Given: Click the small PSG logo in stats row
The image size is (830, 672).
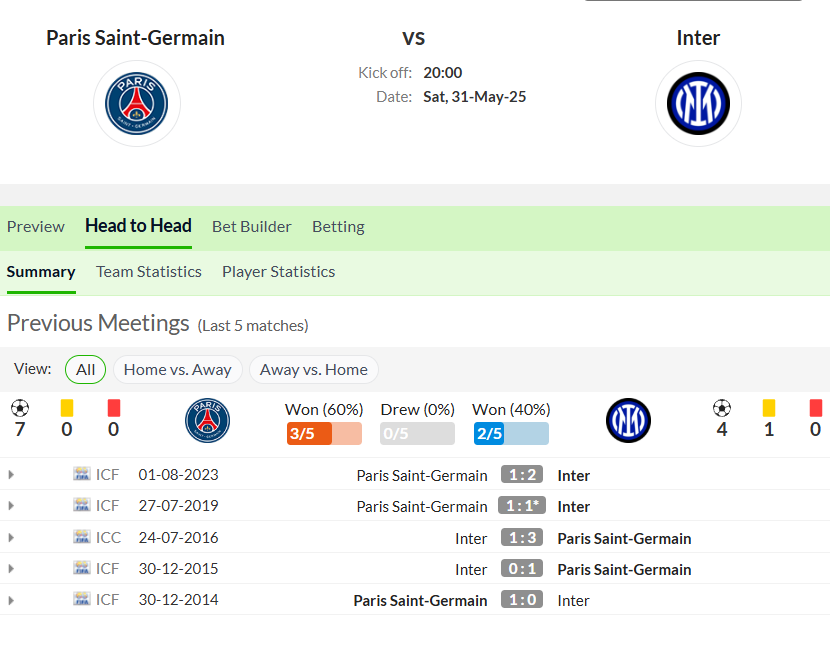Looking at the screenshot, I should [x=208, y=420].
